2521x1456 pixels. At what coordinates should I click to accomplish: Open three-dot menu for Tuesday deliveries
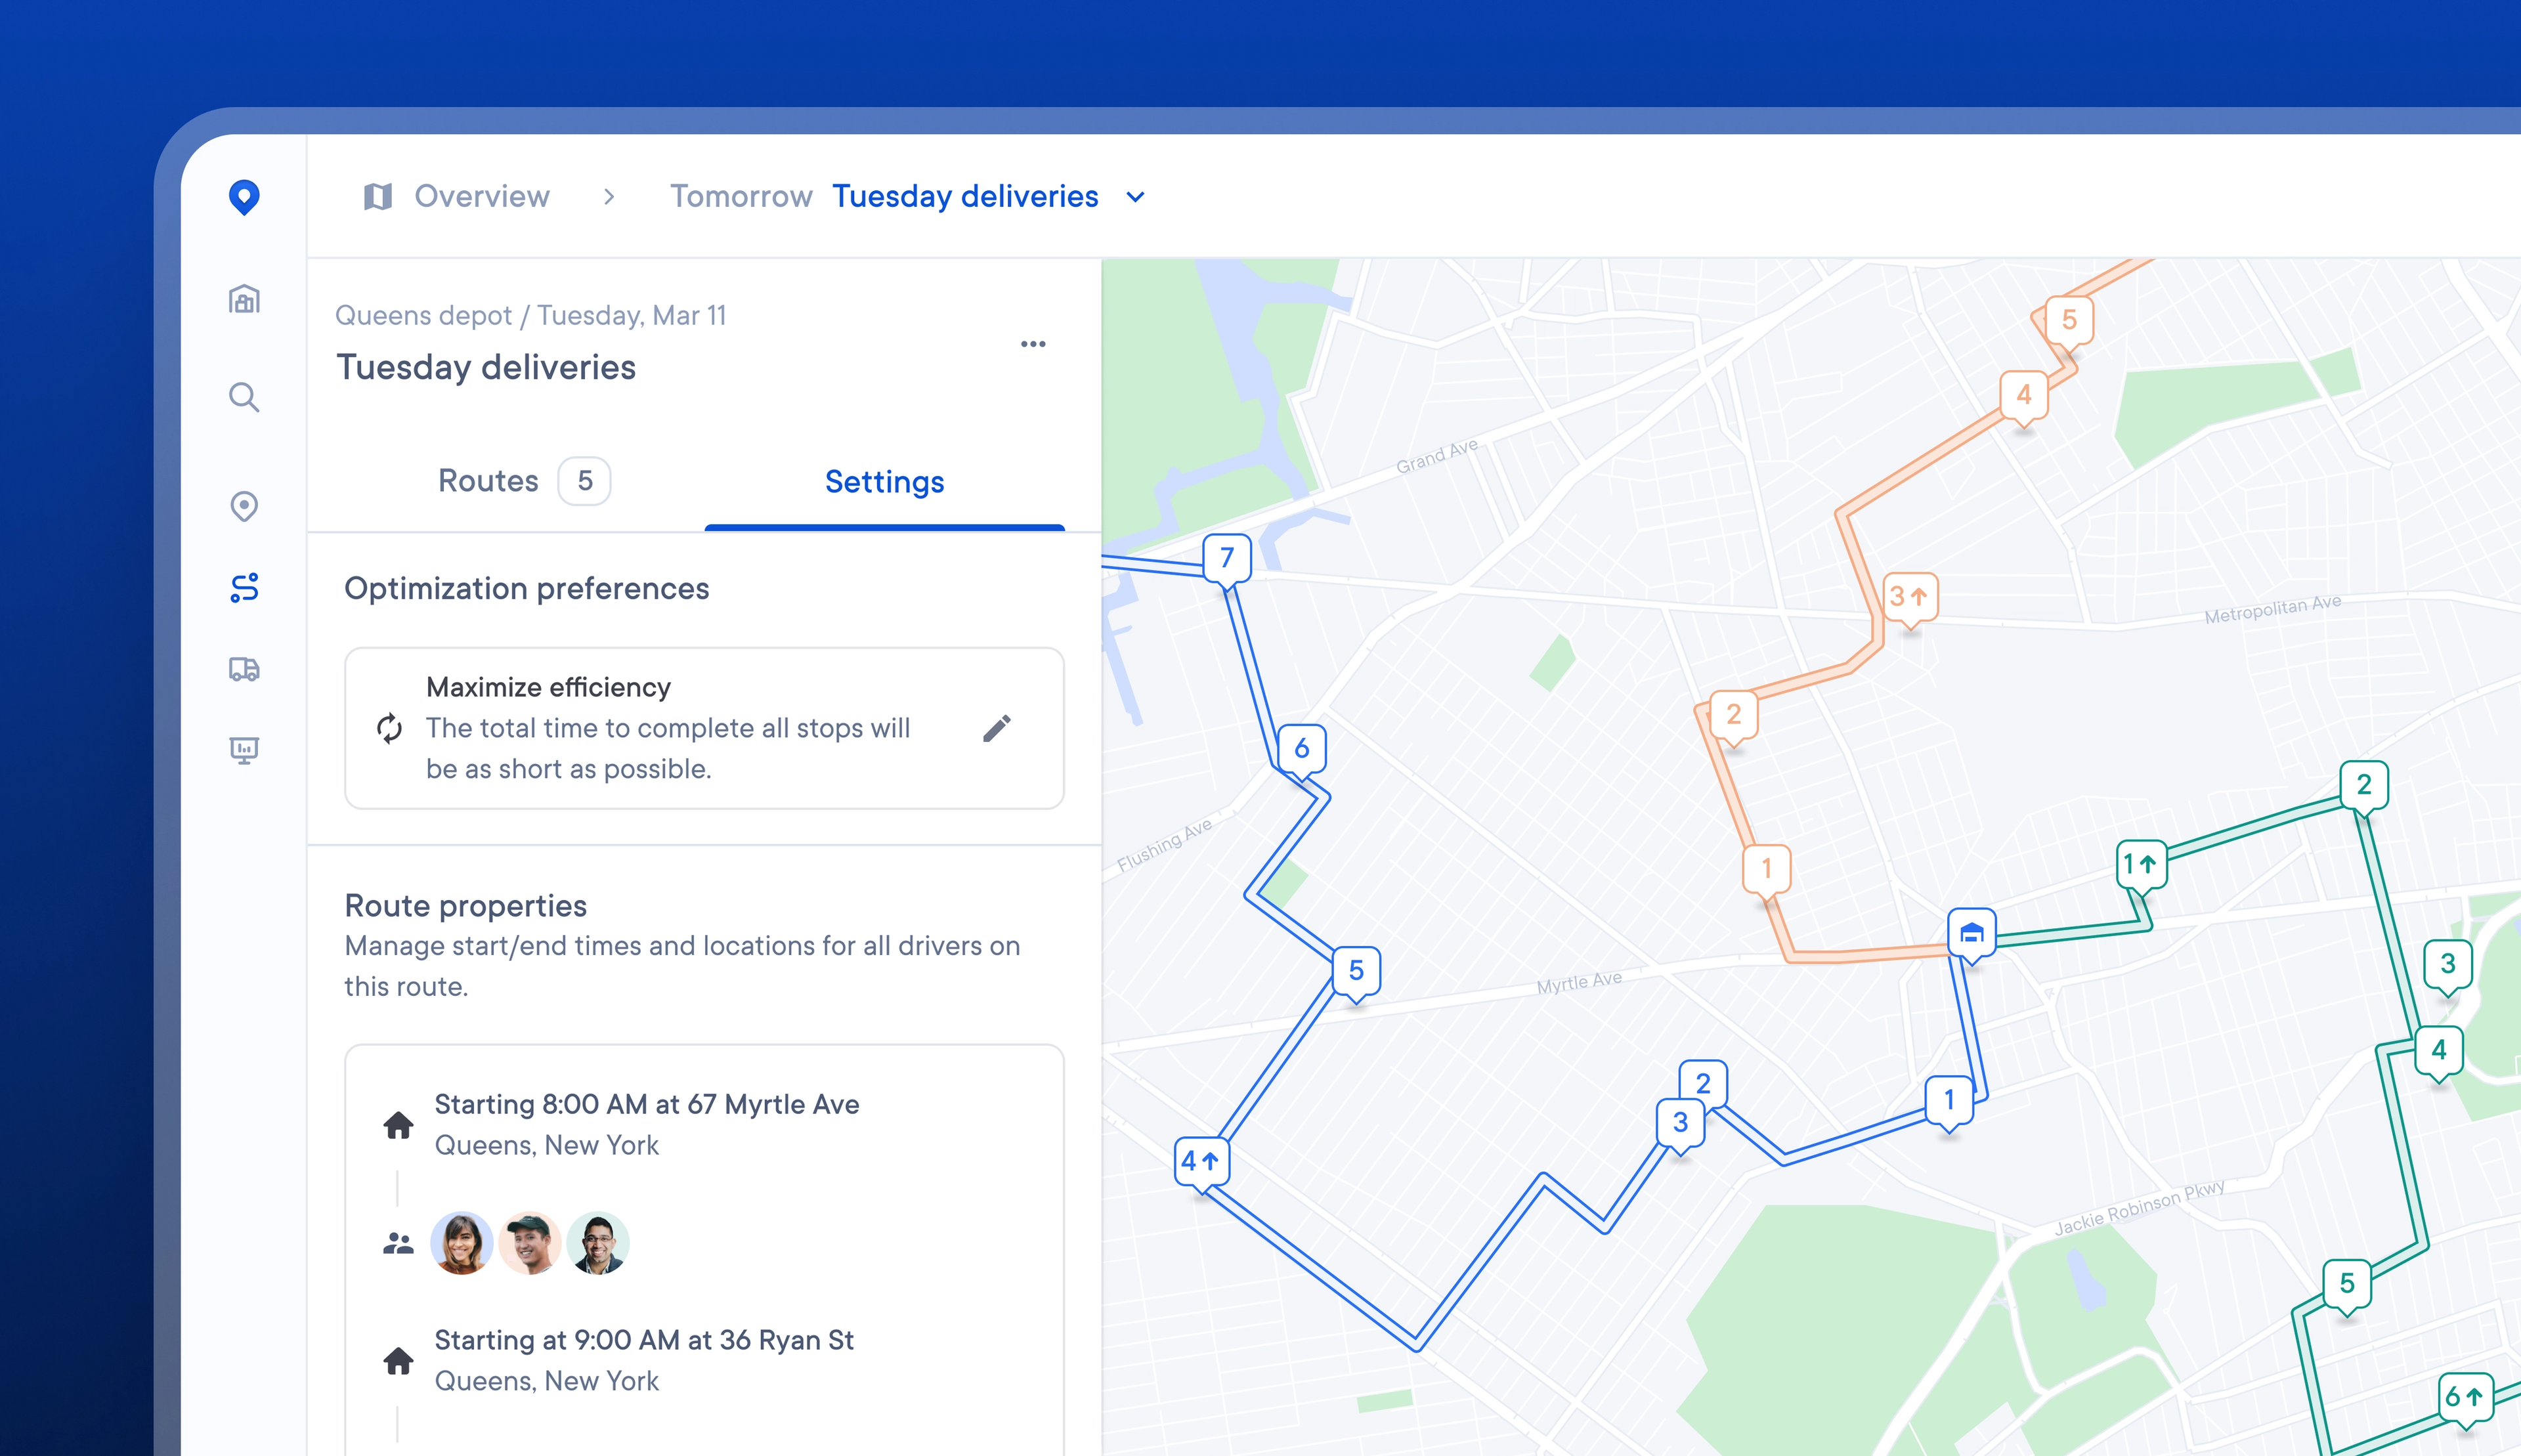click(x=1033, y=344)
